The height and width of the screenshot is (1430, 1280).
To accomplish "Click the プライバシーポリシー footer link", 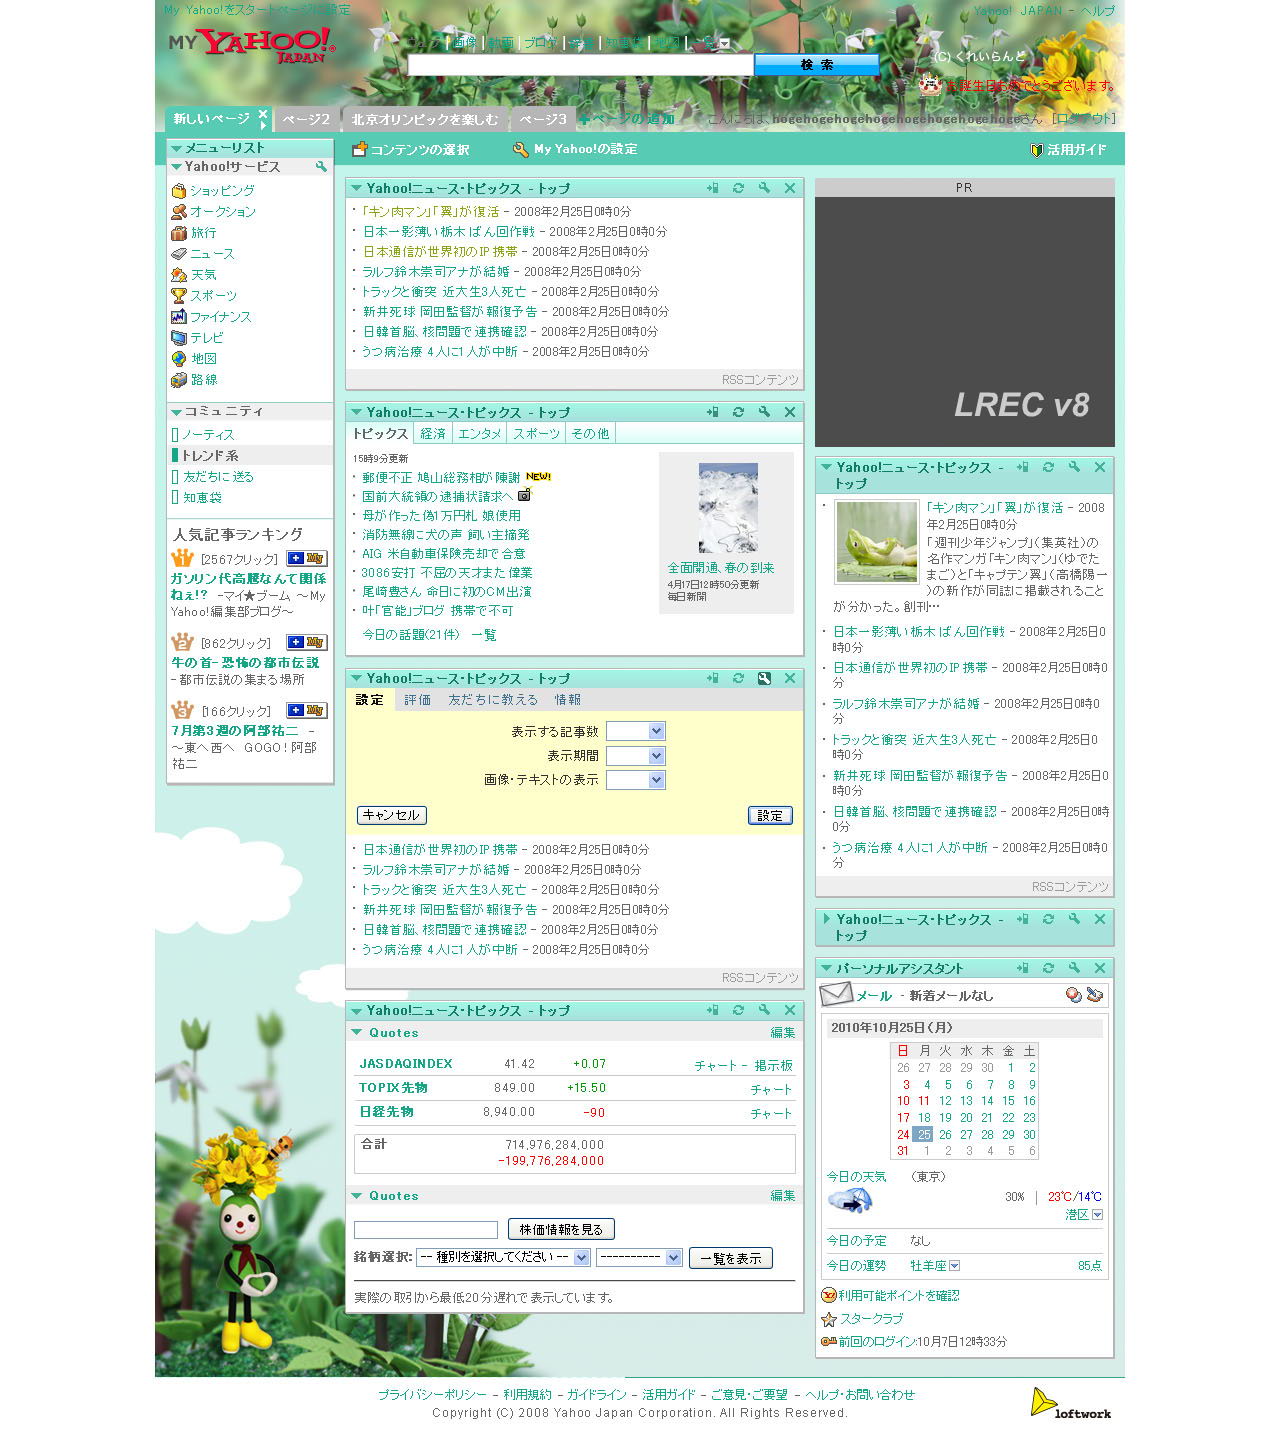I will pyautogui.click(x=432, y=1394).
